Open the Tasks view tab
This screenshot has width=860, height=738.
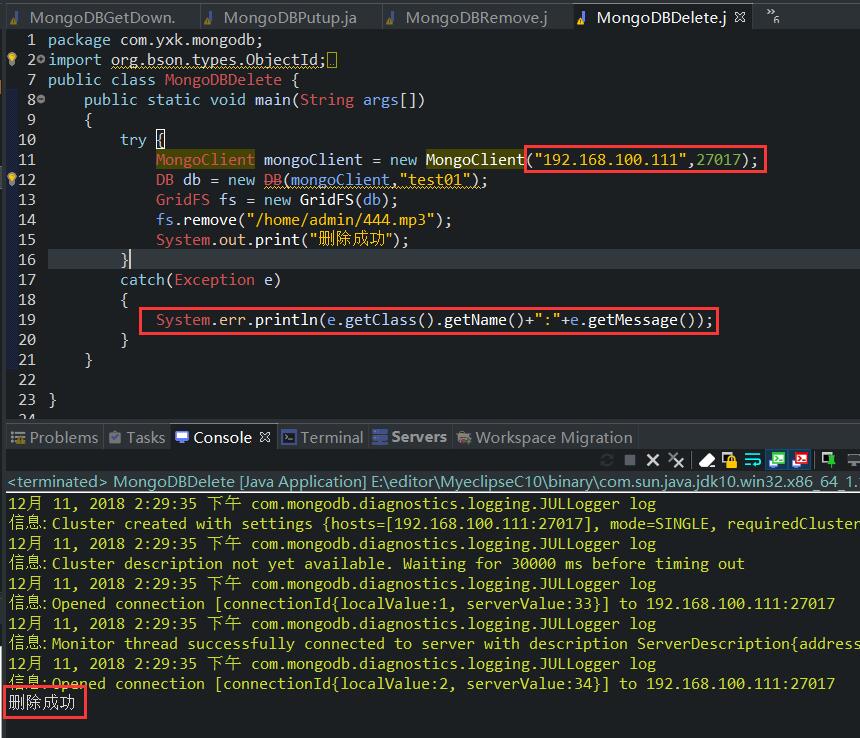[137, 438]
